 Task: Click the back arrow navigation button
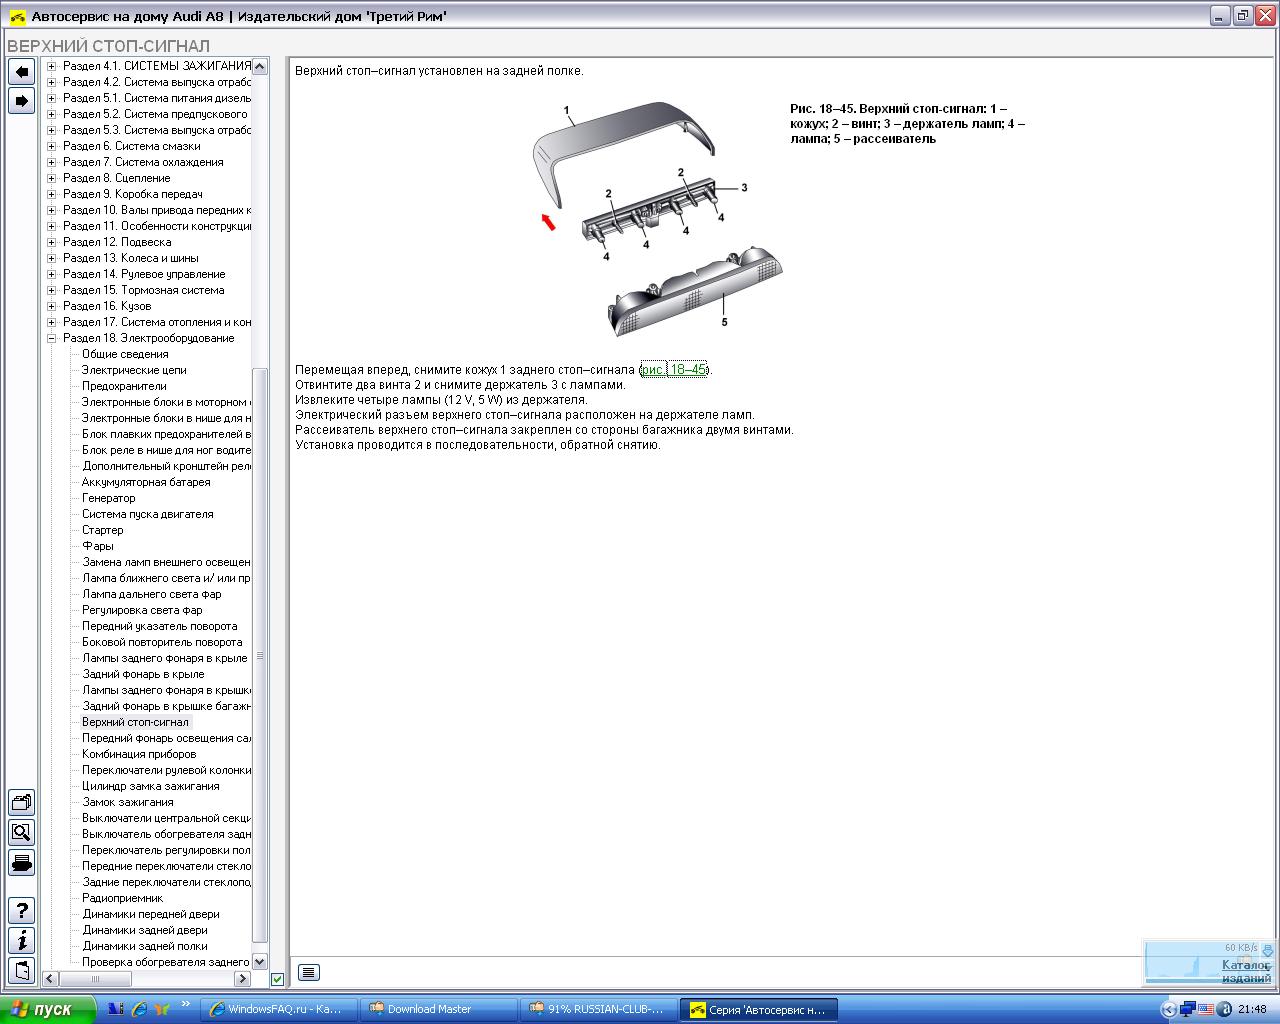coord(21,71)
